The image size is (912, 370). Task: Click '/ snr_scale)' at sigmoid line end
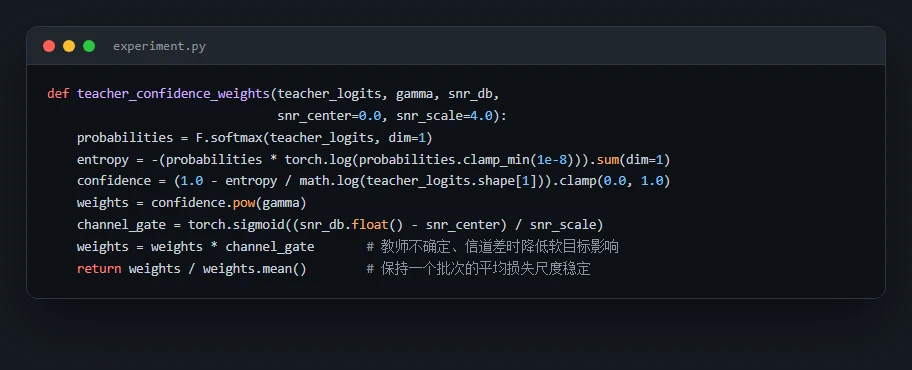560,225
